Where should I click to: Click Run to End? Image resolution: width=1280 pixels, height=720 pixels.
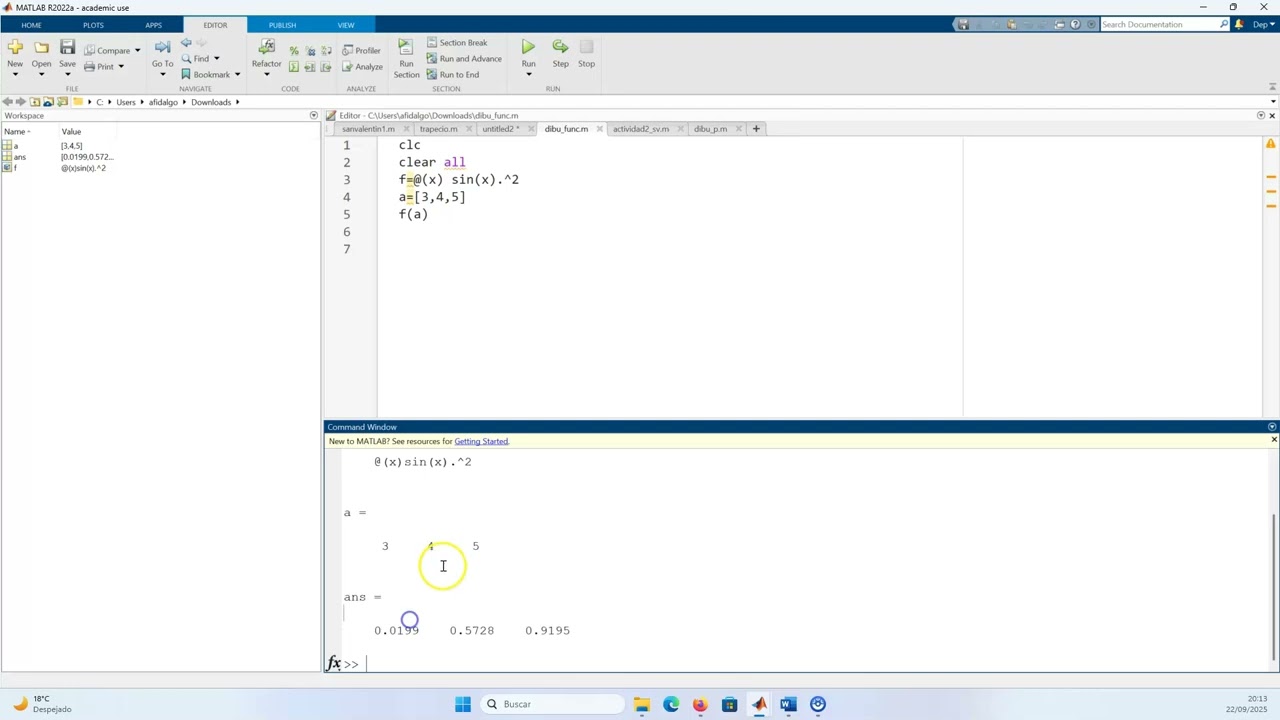[453, 74]
